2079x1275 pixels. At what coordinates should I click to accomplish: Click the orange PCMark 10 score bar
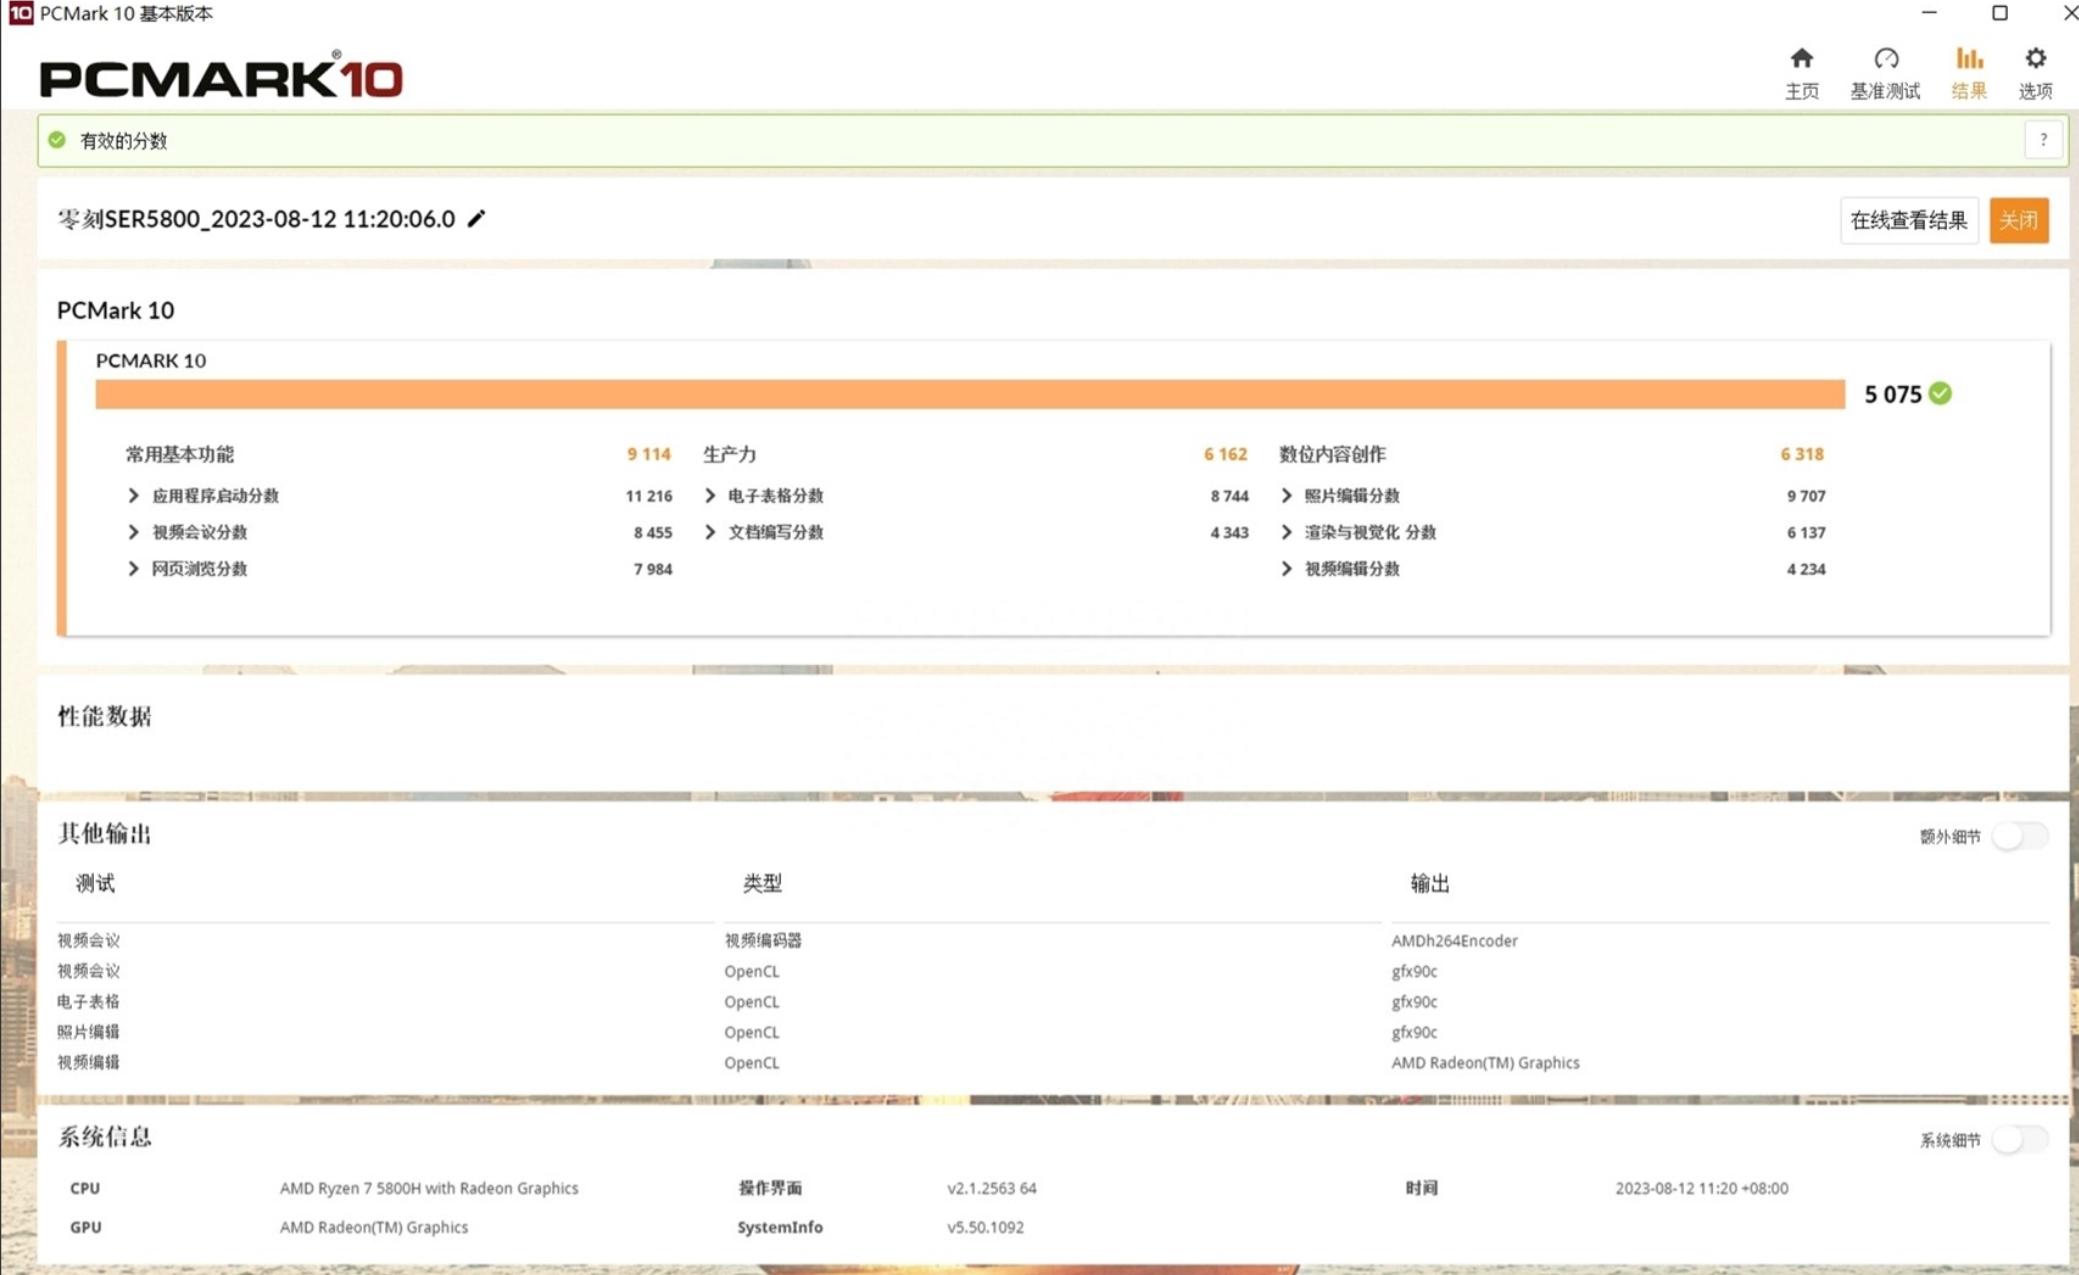pyautogui.click(x=969, y=394)
